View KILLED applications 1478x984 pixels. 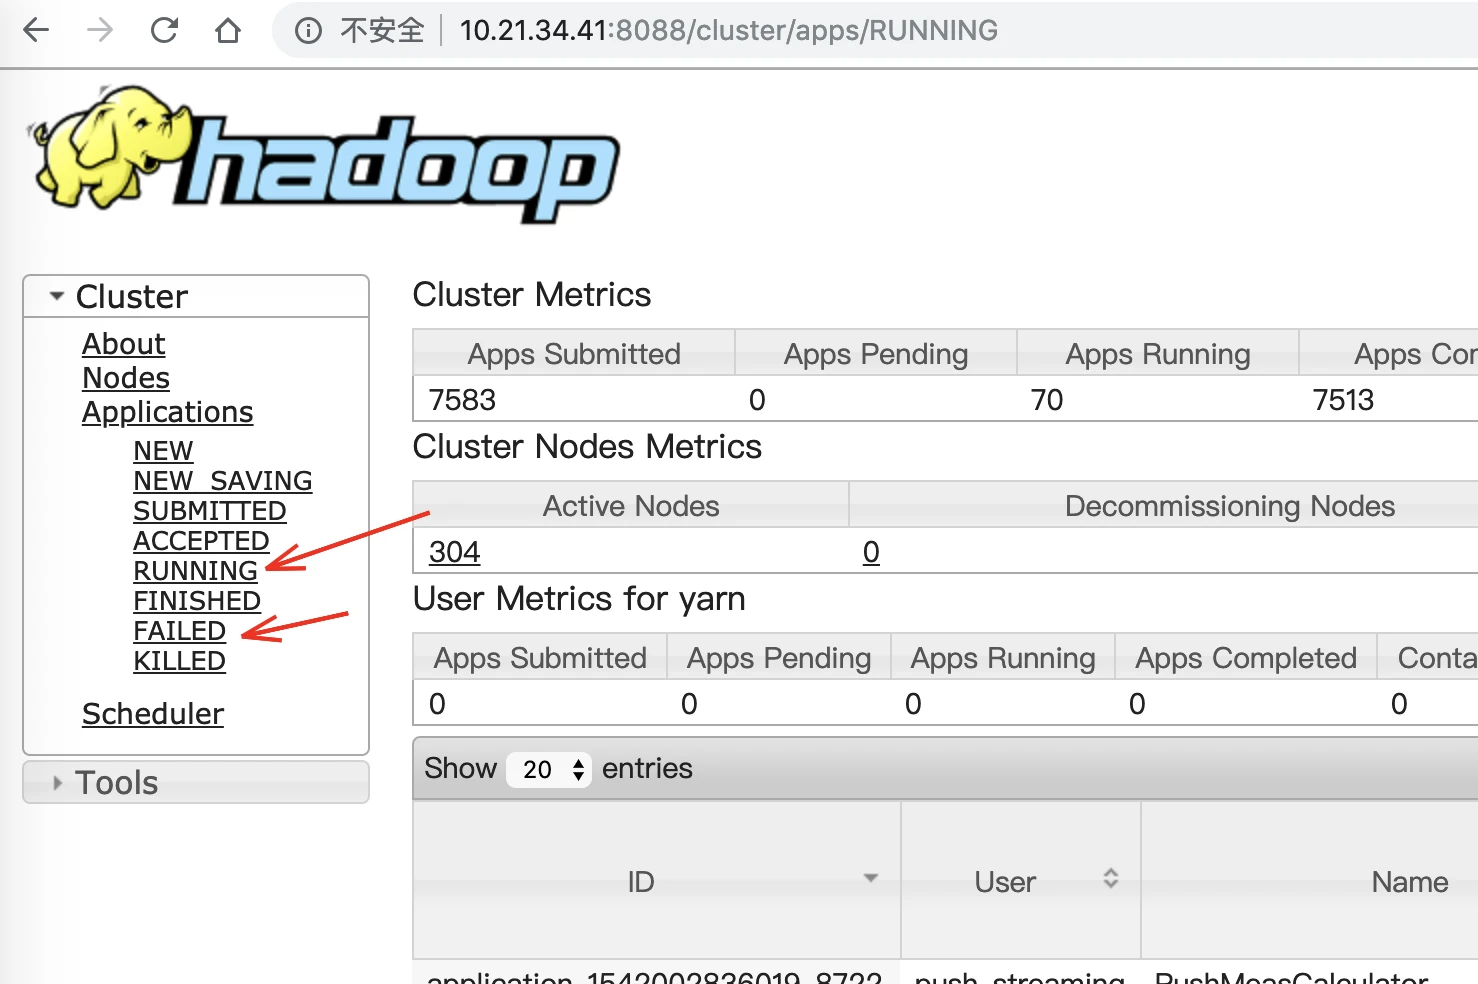pyautogui.click(x=180, y=661)
